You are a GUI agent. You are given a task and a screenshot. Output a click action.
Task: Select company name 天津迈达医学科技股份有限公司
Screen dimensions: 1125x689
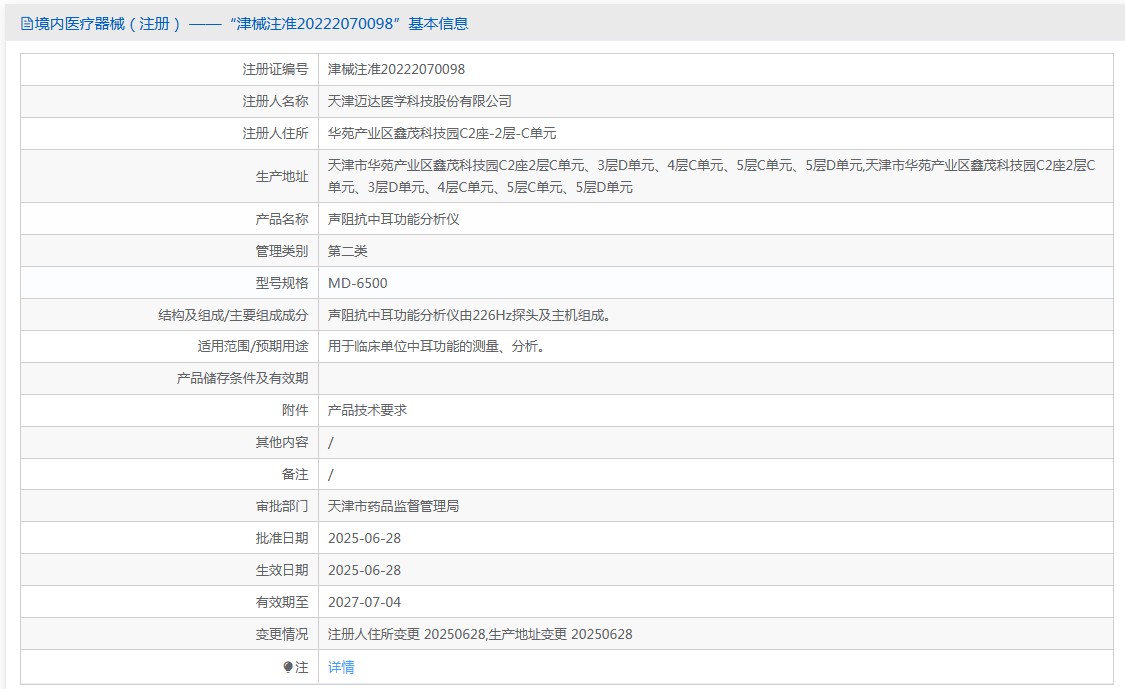coord(420,101)
